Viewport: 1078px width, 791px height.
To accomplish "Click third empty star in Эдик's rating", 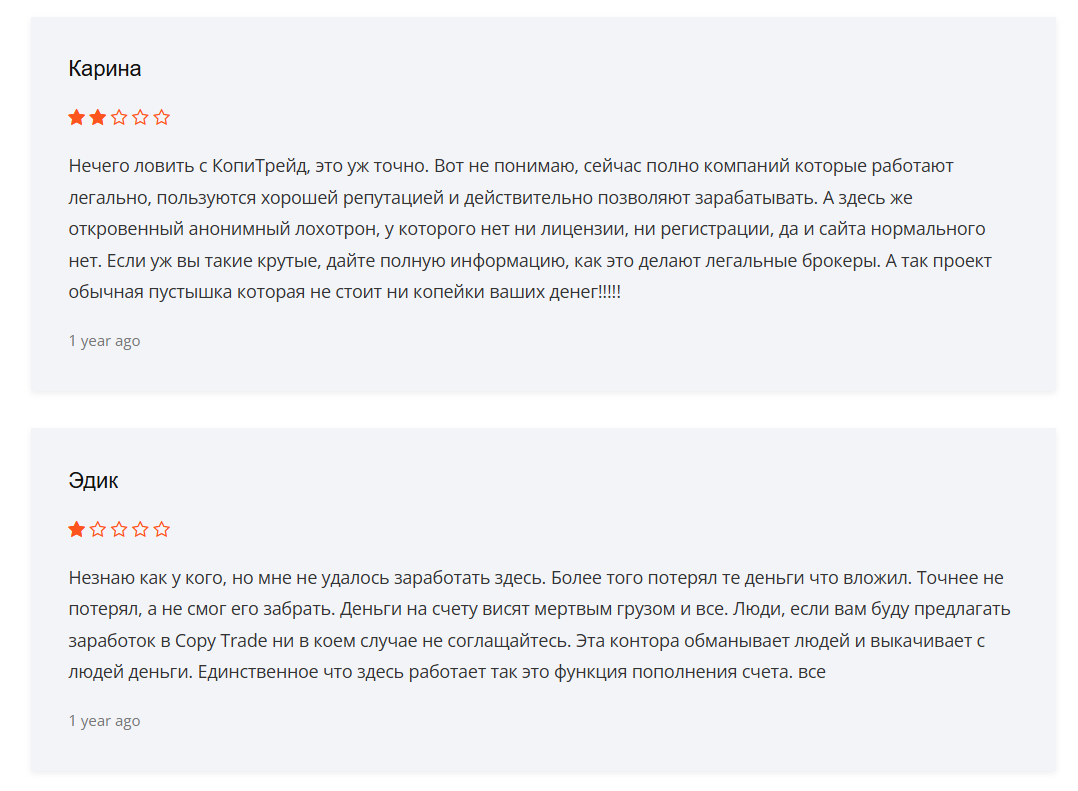I will pos(119,529).
